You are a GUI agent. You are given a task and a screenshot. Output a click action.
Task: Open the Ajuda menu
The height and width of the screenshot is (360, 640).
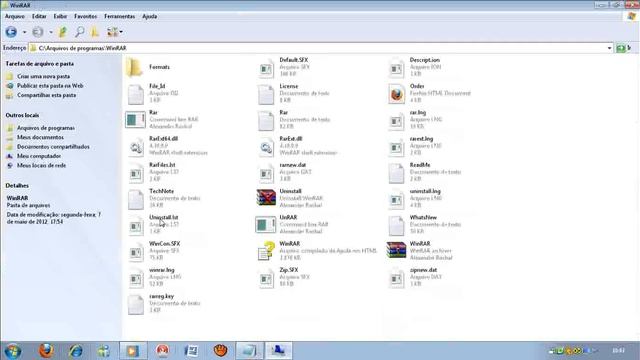[150, 16]
